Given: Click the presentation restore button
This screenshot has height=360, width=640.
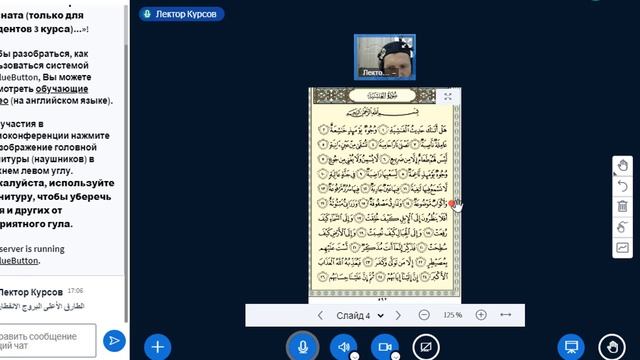Looking at the screenshot, I should [571, 347].
